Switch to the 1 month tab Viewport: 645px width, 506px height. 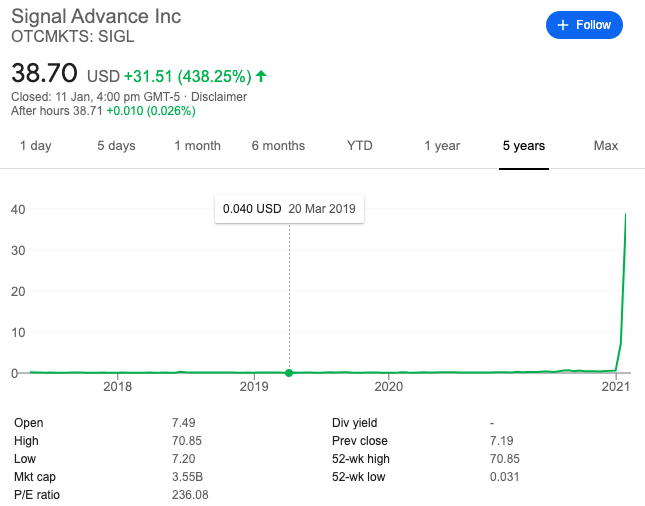point(197,146)
